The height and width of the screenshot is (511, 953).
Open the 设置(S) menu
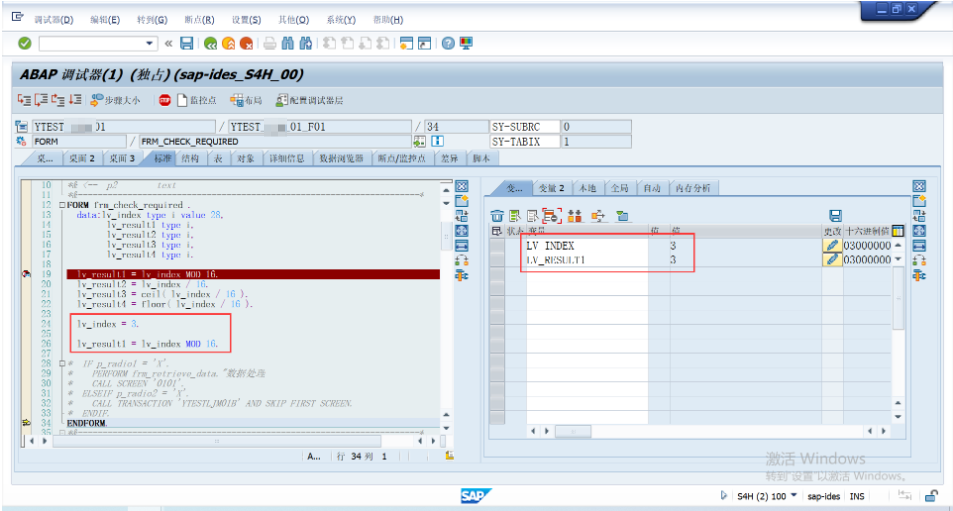pos(246,19)
